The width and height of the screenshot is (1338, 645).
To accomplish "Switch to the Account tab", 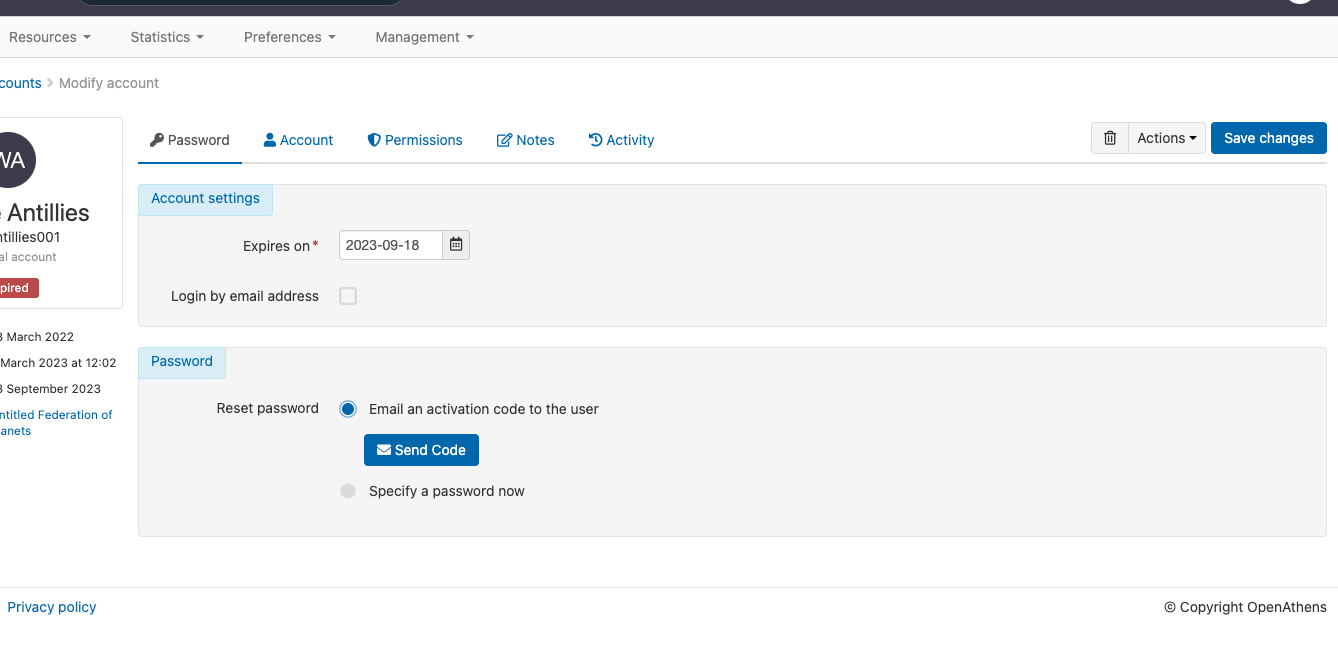I will pyautogui.click(x=298, y=140).
